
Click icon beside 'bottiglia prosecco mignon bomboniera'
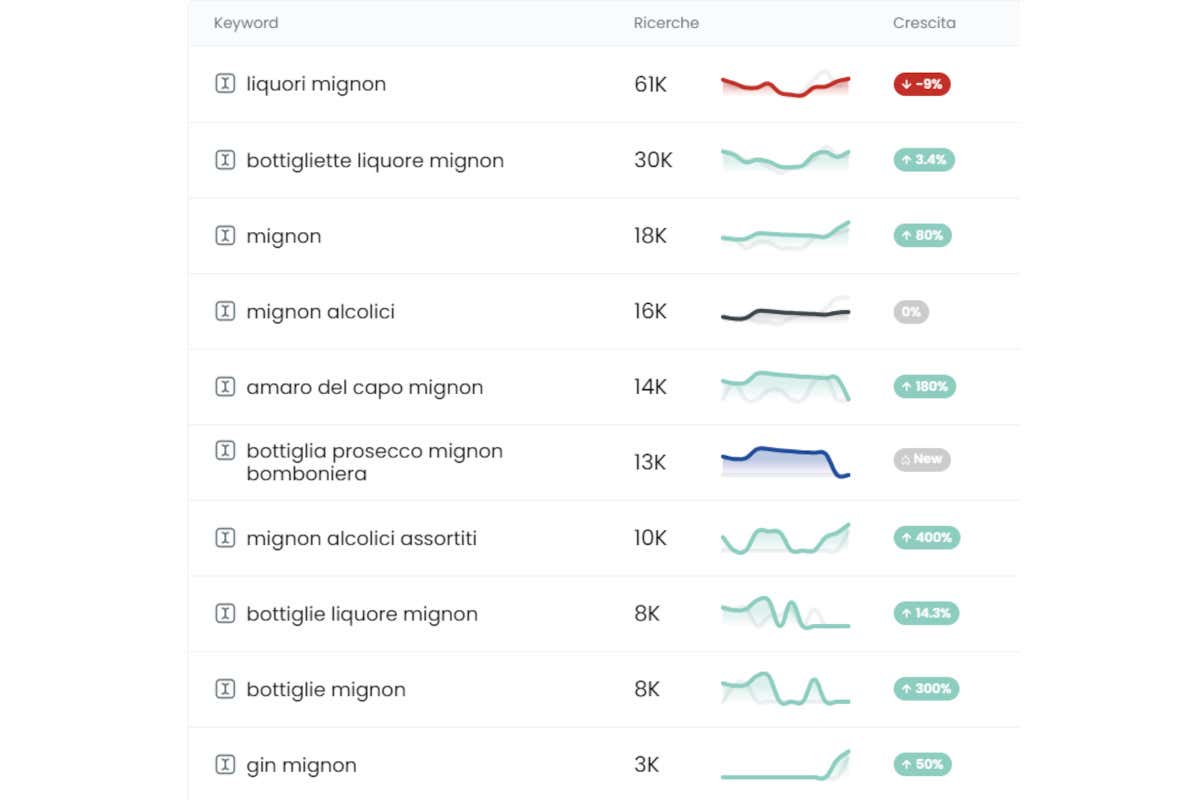225,451
